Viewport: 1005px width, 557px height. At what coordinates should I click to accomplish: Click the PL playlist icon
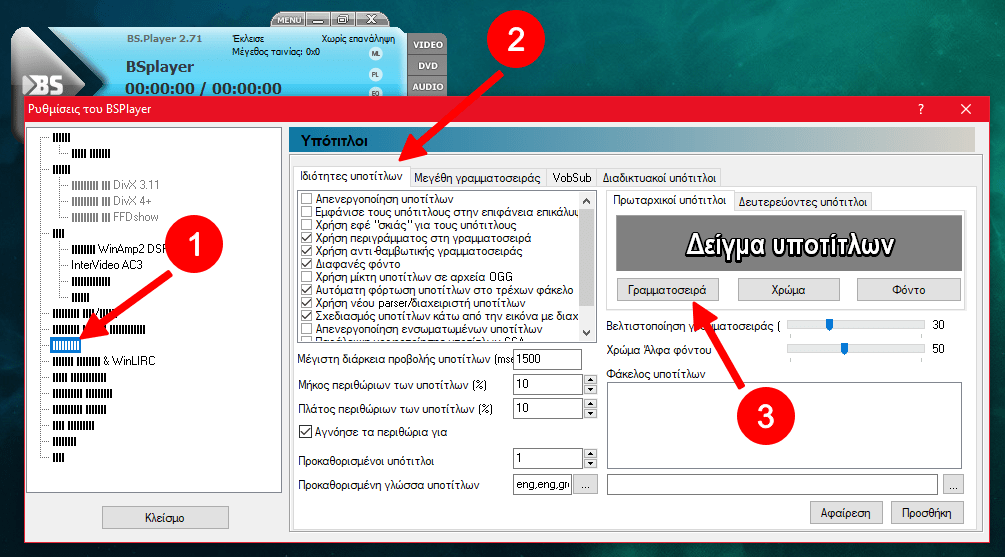pyautogui.click(x=376, y=74)
